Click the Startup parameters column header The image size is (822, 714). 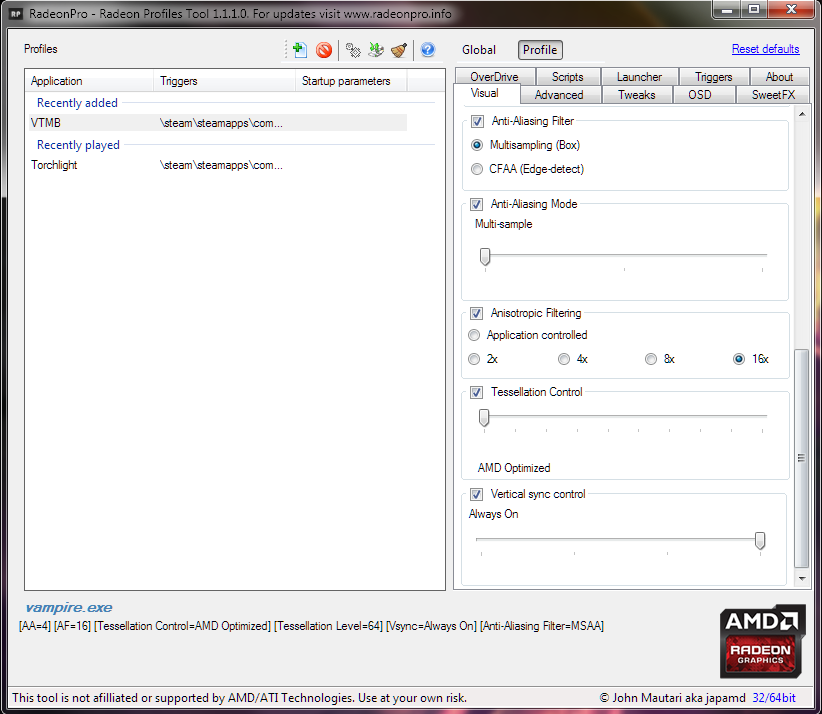coord(351,81)
